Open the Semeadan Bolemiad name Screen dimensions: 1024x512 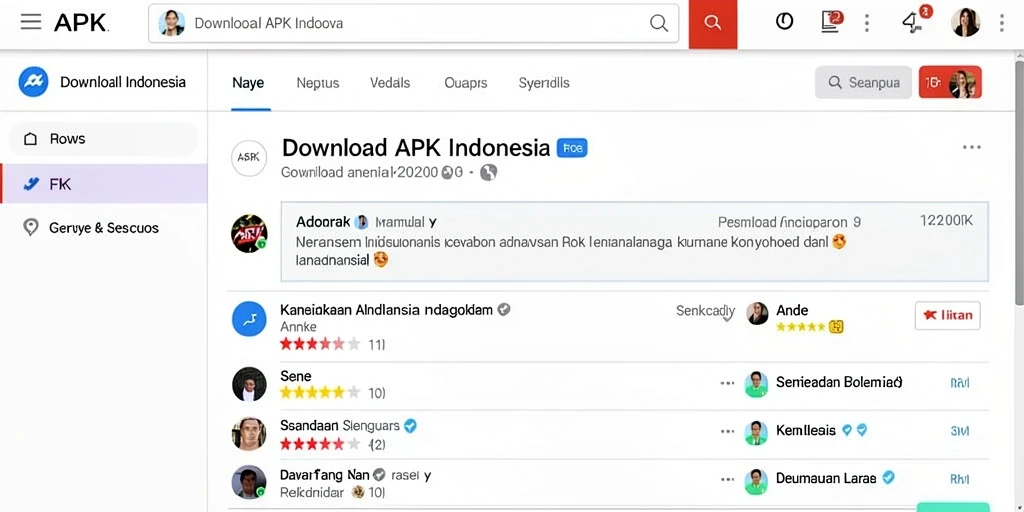[839, 382]
